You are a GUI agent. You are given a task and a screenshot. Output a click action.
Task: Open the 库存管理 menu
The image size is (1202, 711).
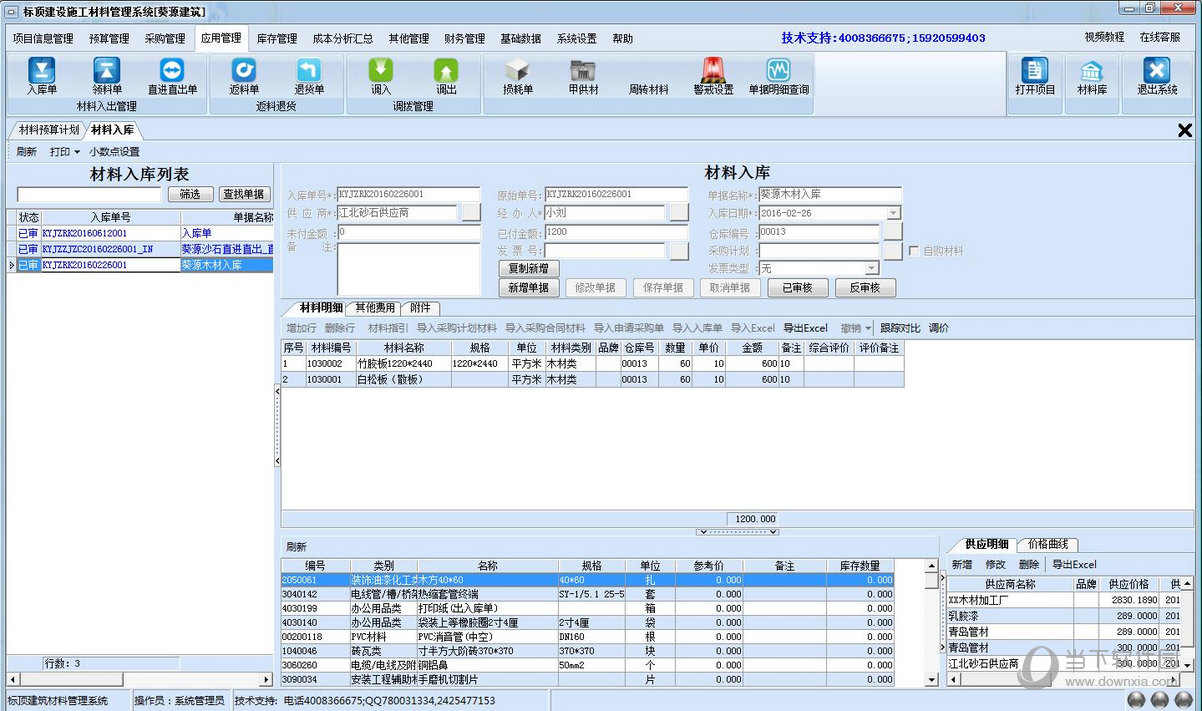(x=276, y=38)
